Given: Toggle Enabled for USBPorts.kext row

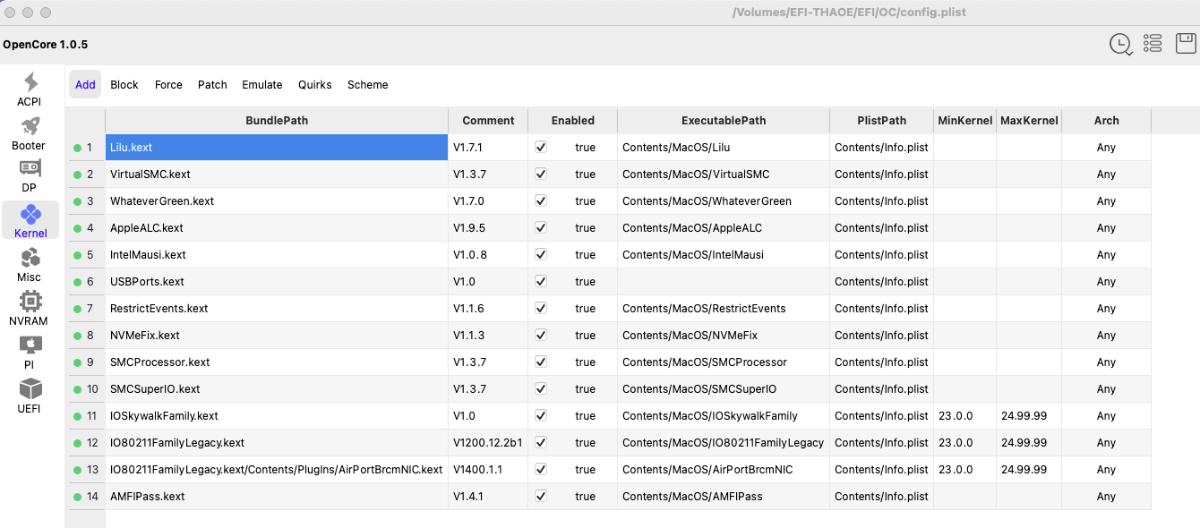Looking at the screenshot, I should point(541,282).
